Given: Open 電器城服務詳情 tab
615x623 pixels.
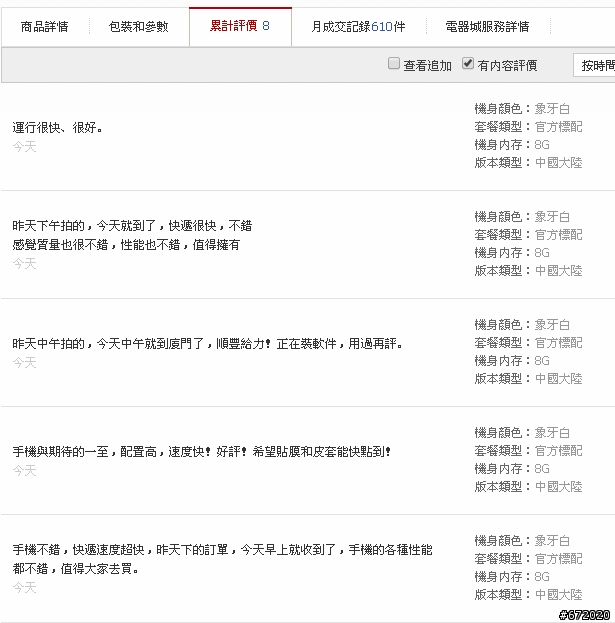Looking at the screenshot, I should point(487,27).
